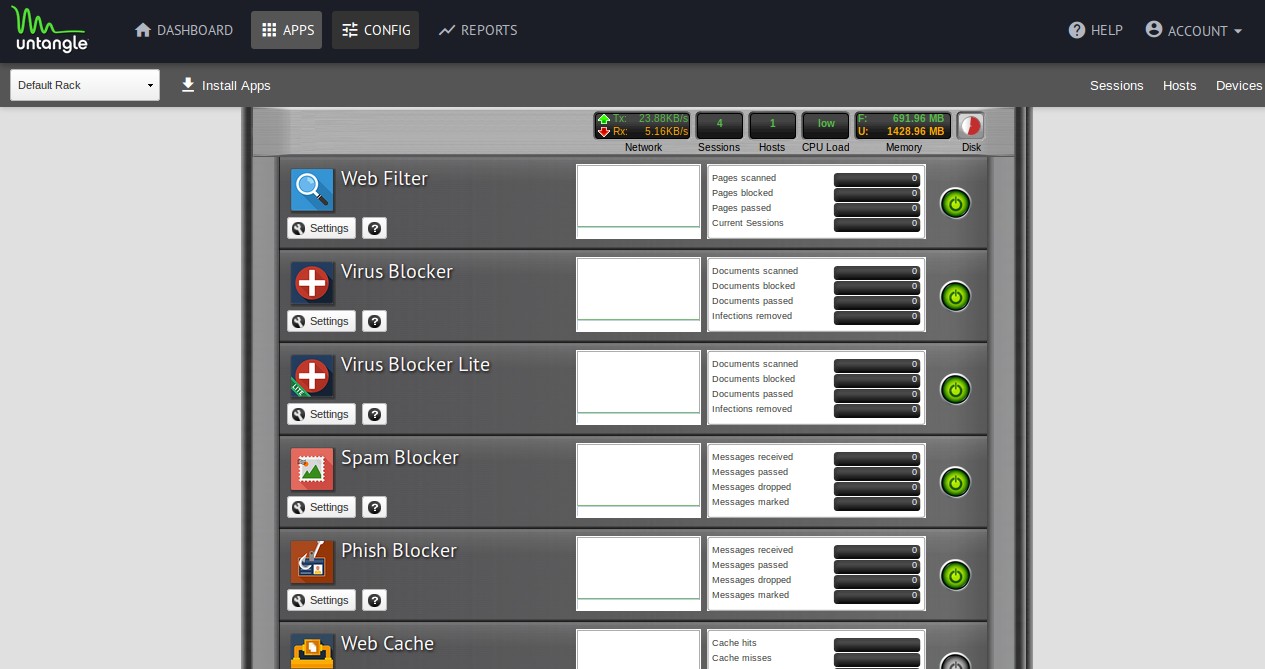Viewport: 1265px width, 669px height.
Task: Click Web Filter "Current Sessions" label
Action: tap(748, 223)
